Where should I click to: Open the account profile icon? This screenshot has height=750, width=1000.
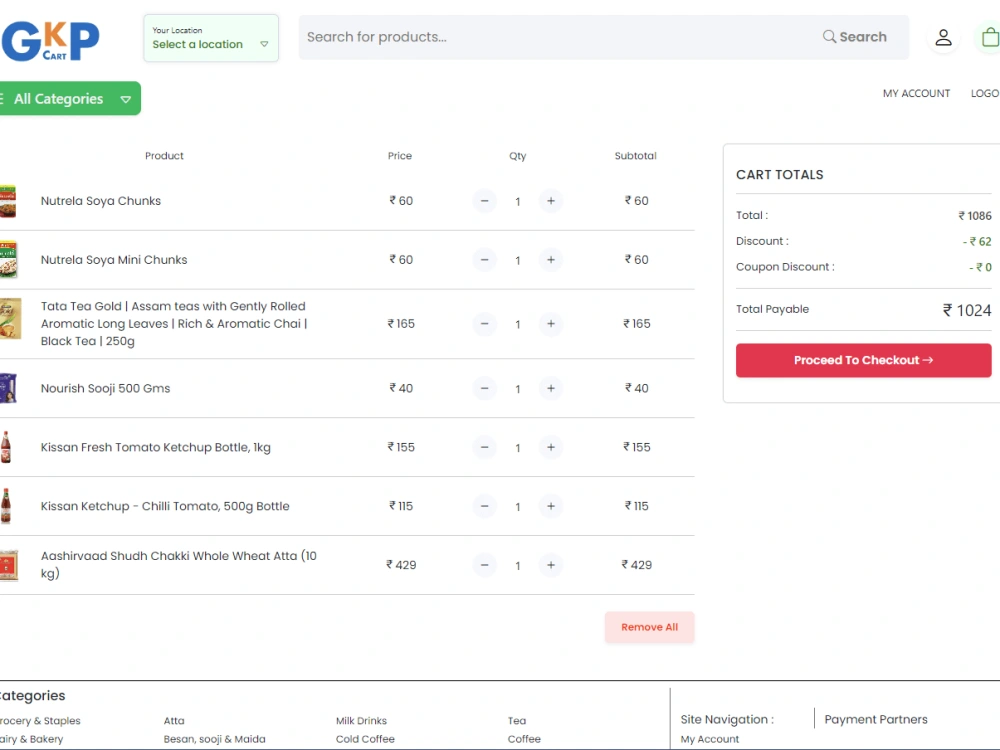[944, 37]
